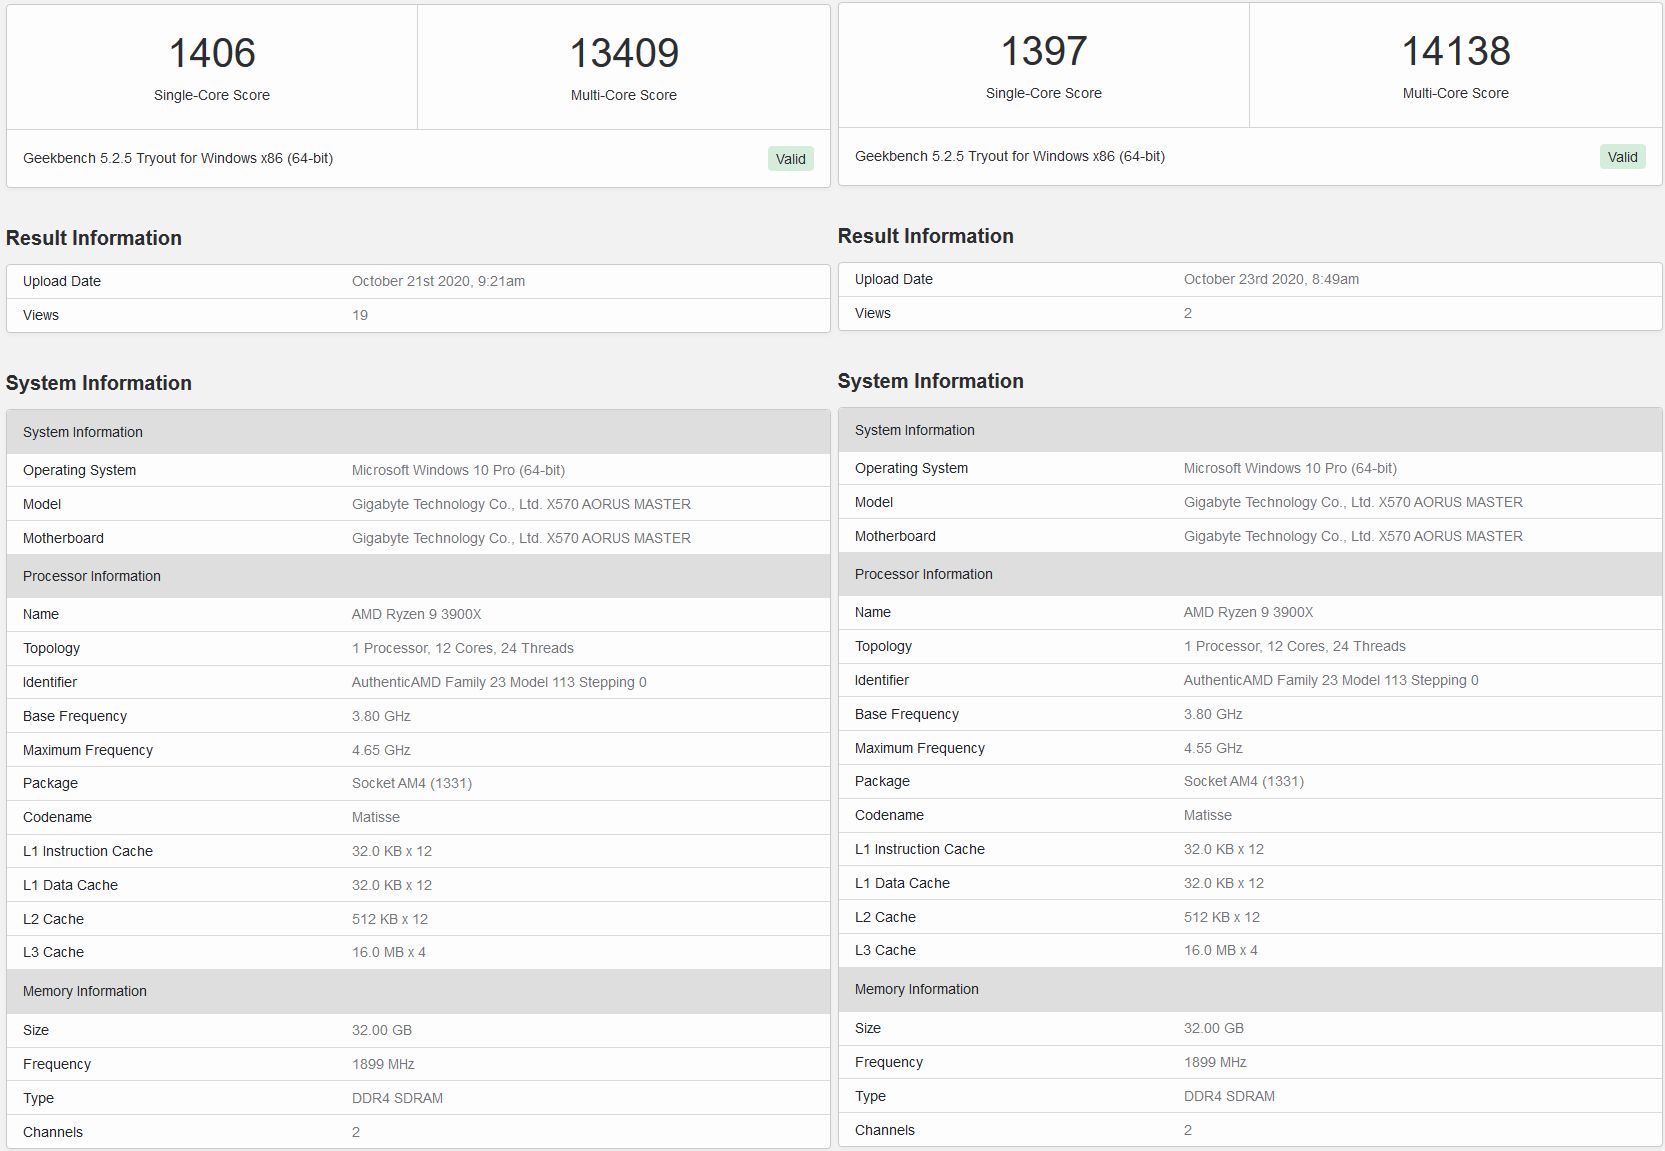This screenshot has width=1665, height=1151.
Task: Click the Views count showing 19
Action: coord(360,315)
